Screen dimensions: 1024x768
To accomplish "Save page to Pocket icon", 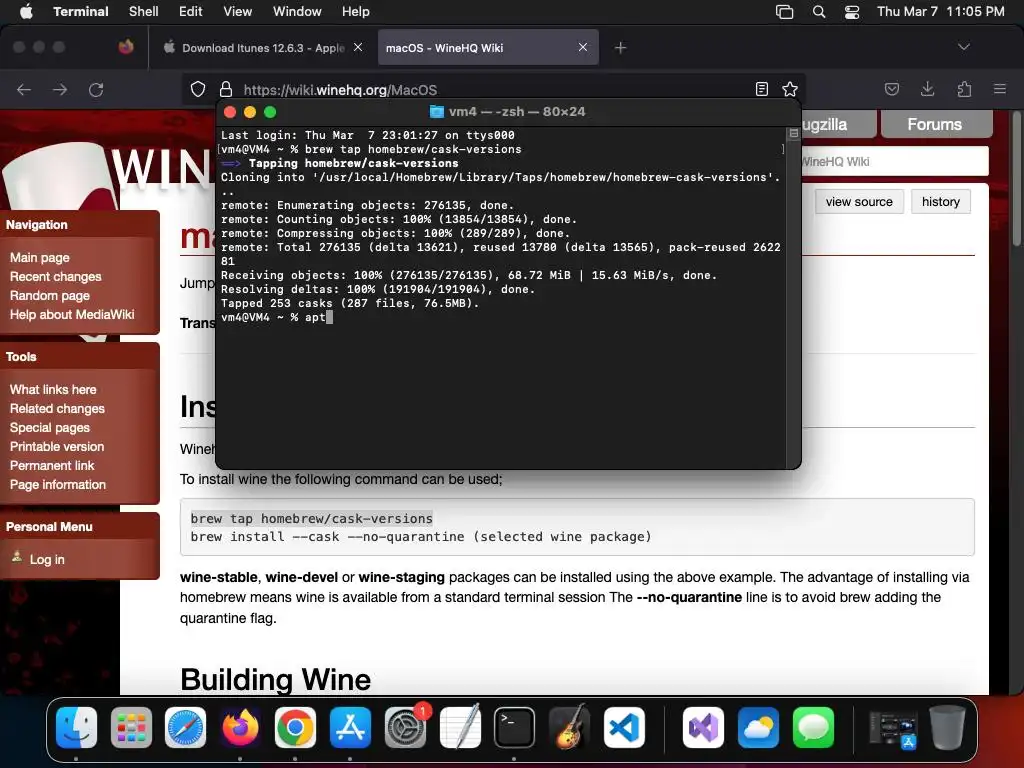I will tap(891, 89).
